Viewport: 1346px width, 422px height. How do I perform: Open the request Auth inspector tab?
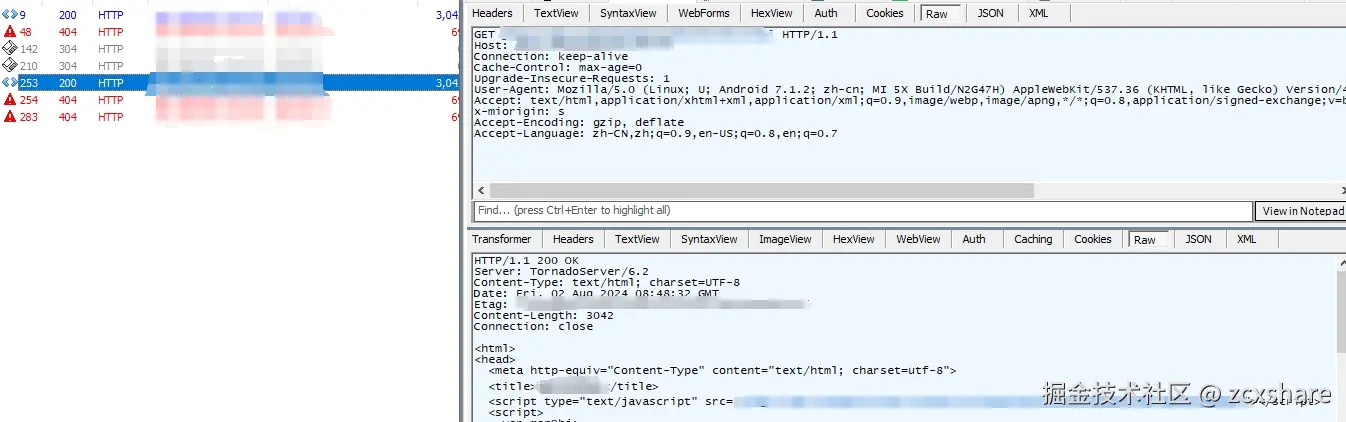coord(826,13)
